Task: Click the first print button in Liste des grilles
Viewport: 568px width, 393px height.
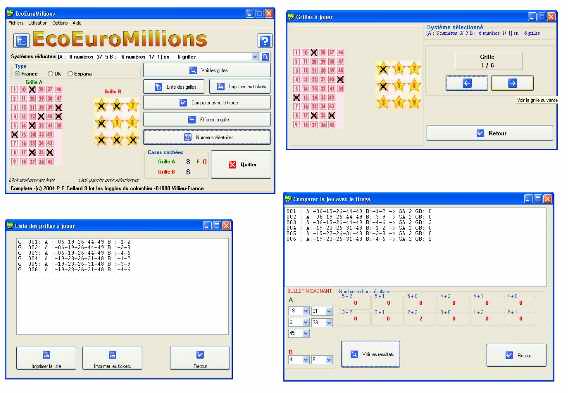Action: pos(46,358)
